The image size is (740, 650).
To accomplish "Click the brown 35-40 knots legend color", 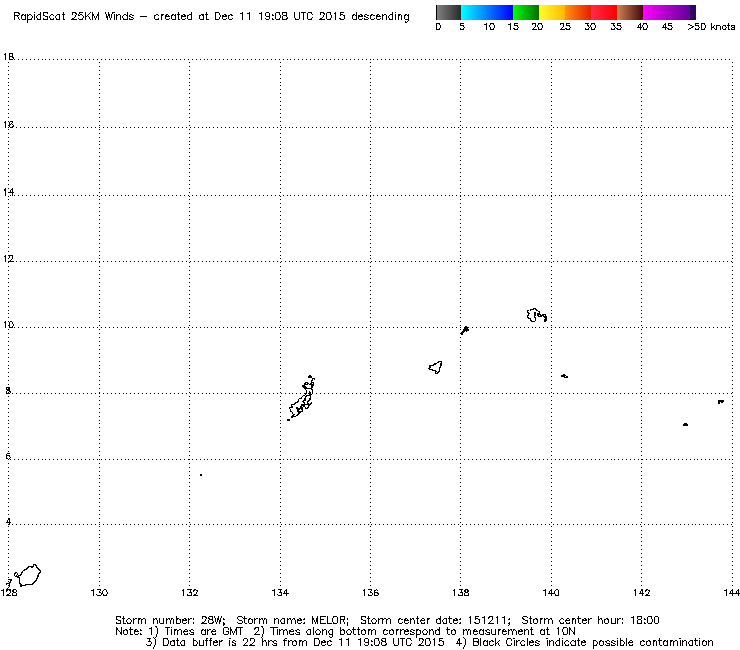I will coord(630,12).
